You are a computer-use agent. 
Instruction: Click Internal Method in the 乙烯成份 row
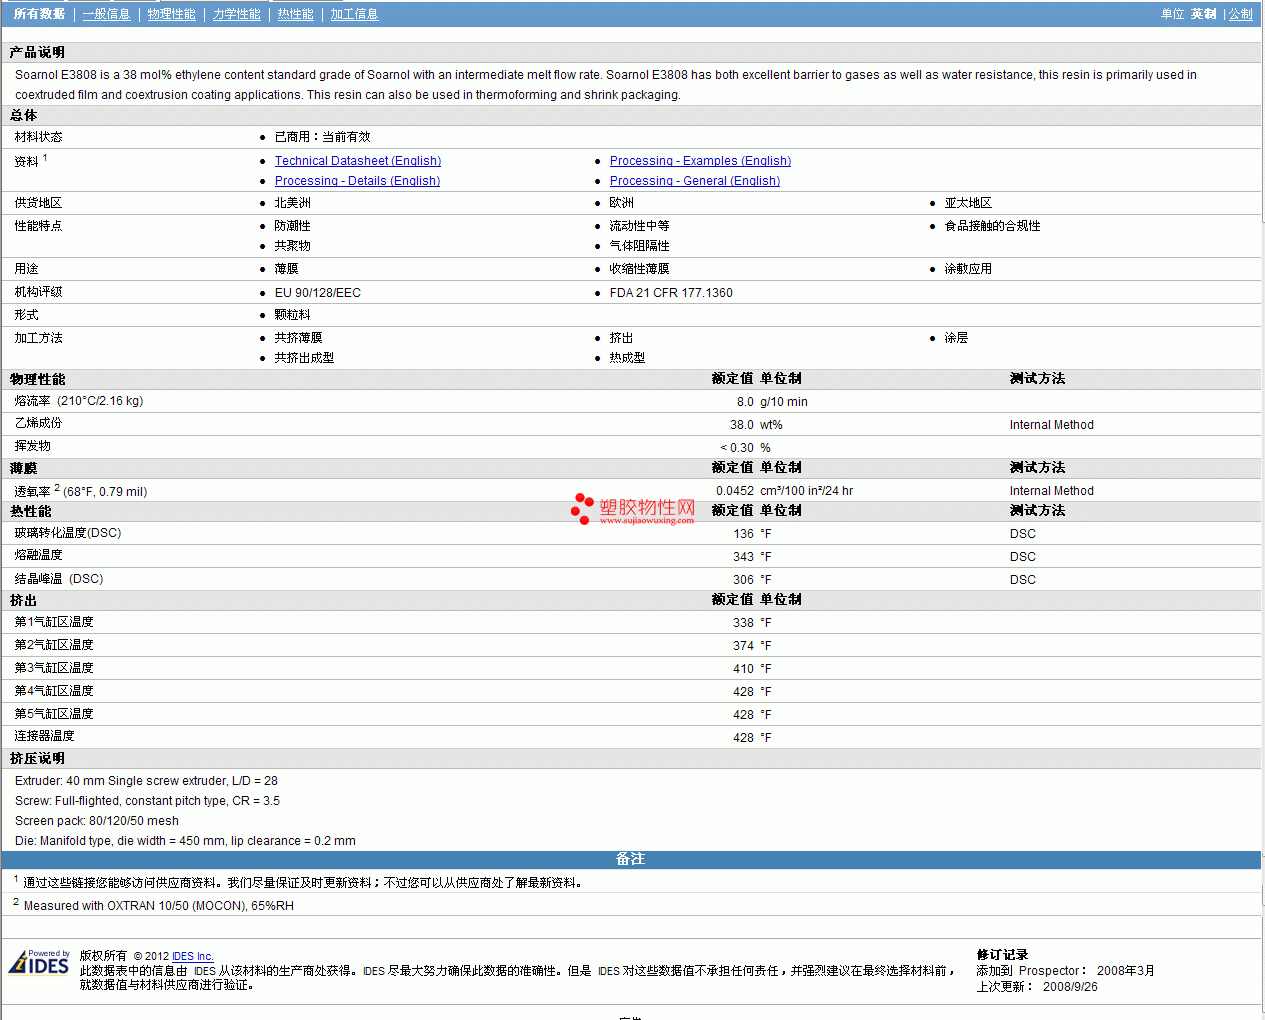click(x=1052, y=425)
